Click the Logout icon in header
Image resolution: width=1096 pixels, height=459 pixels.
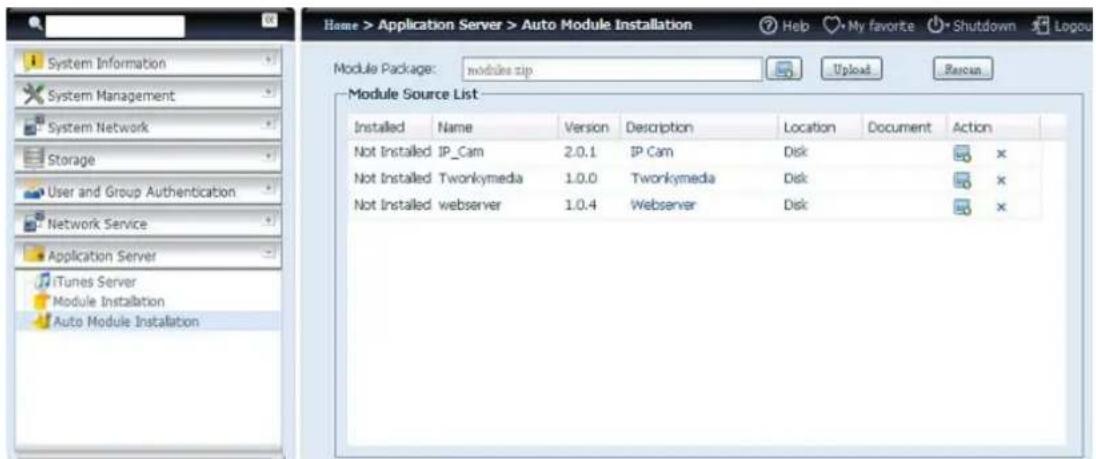1038,26
